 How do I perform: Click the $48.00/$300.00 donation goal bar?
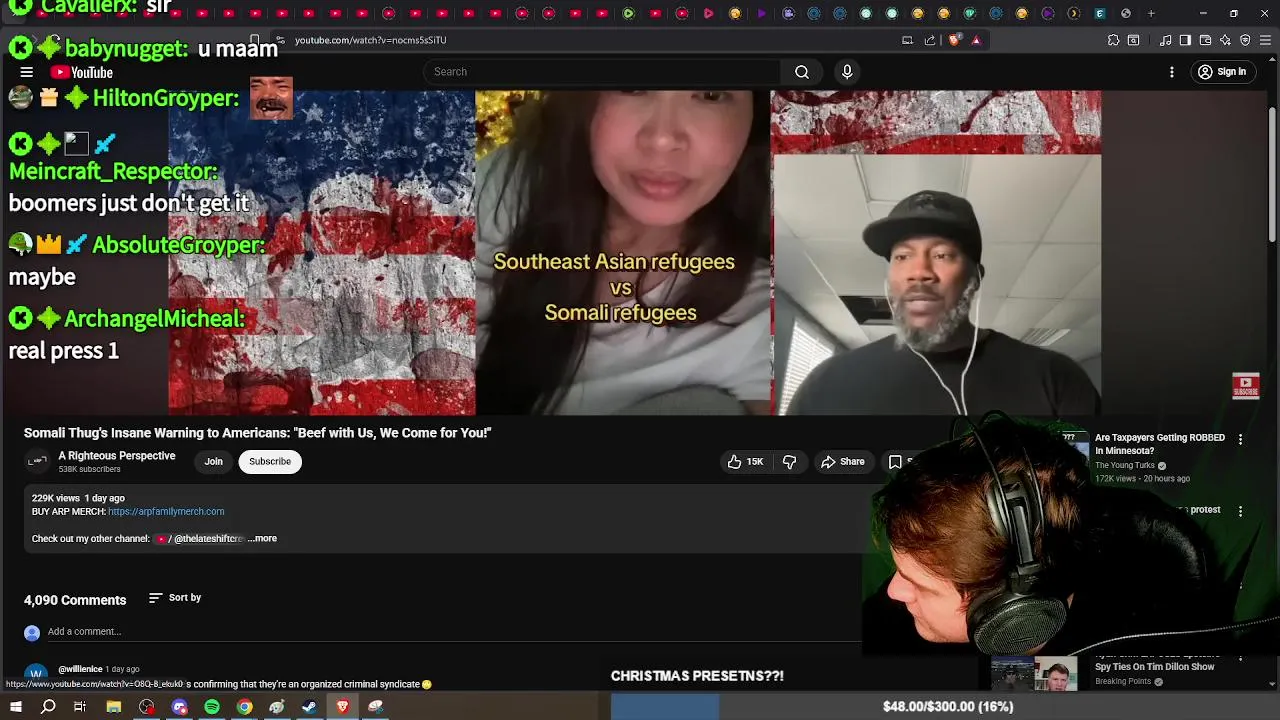click(948, 707)
